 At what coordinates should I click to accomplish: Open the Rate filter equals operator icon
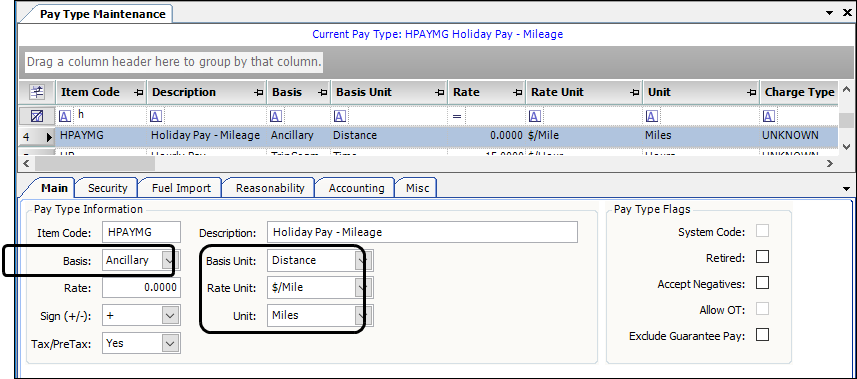457,116
